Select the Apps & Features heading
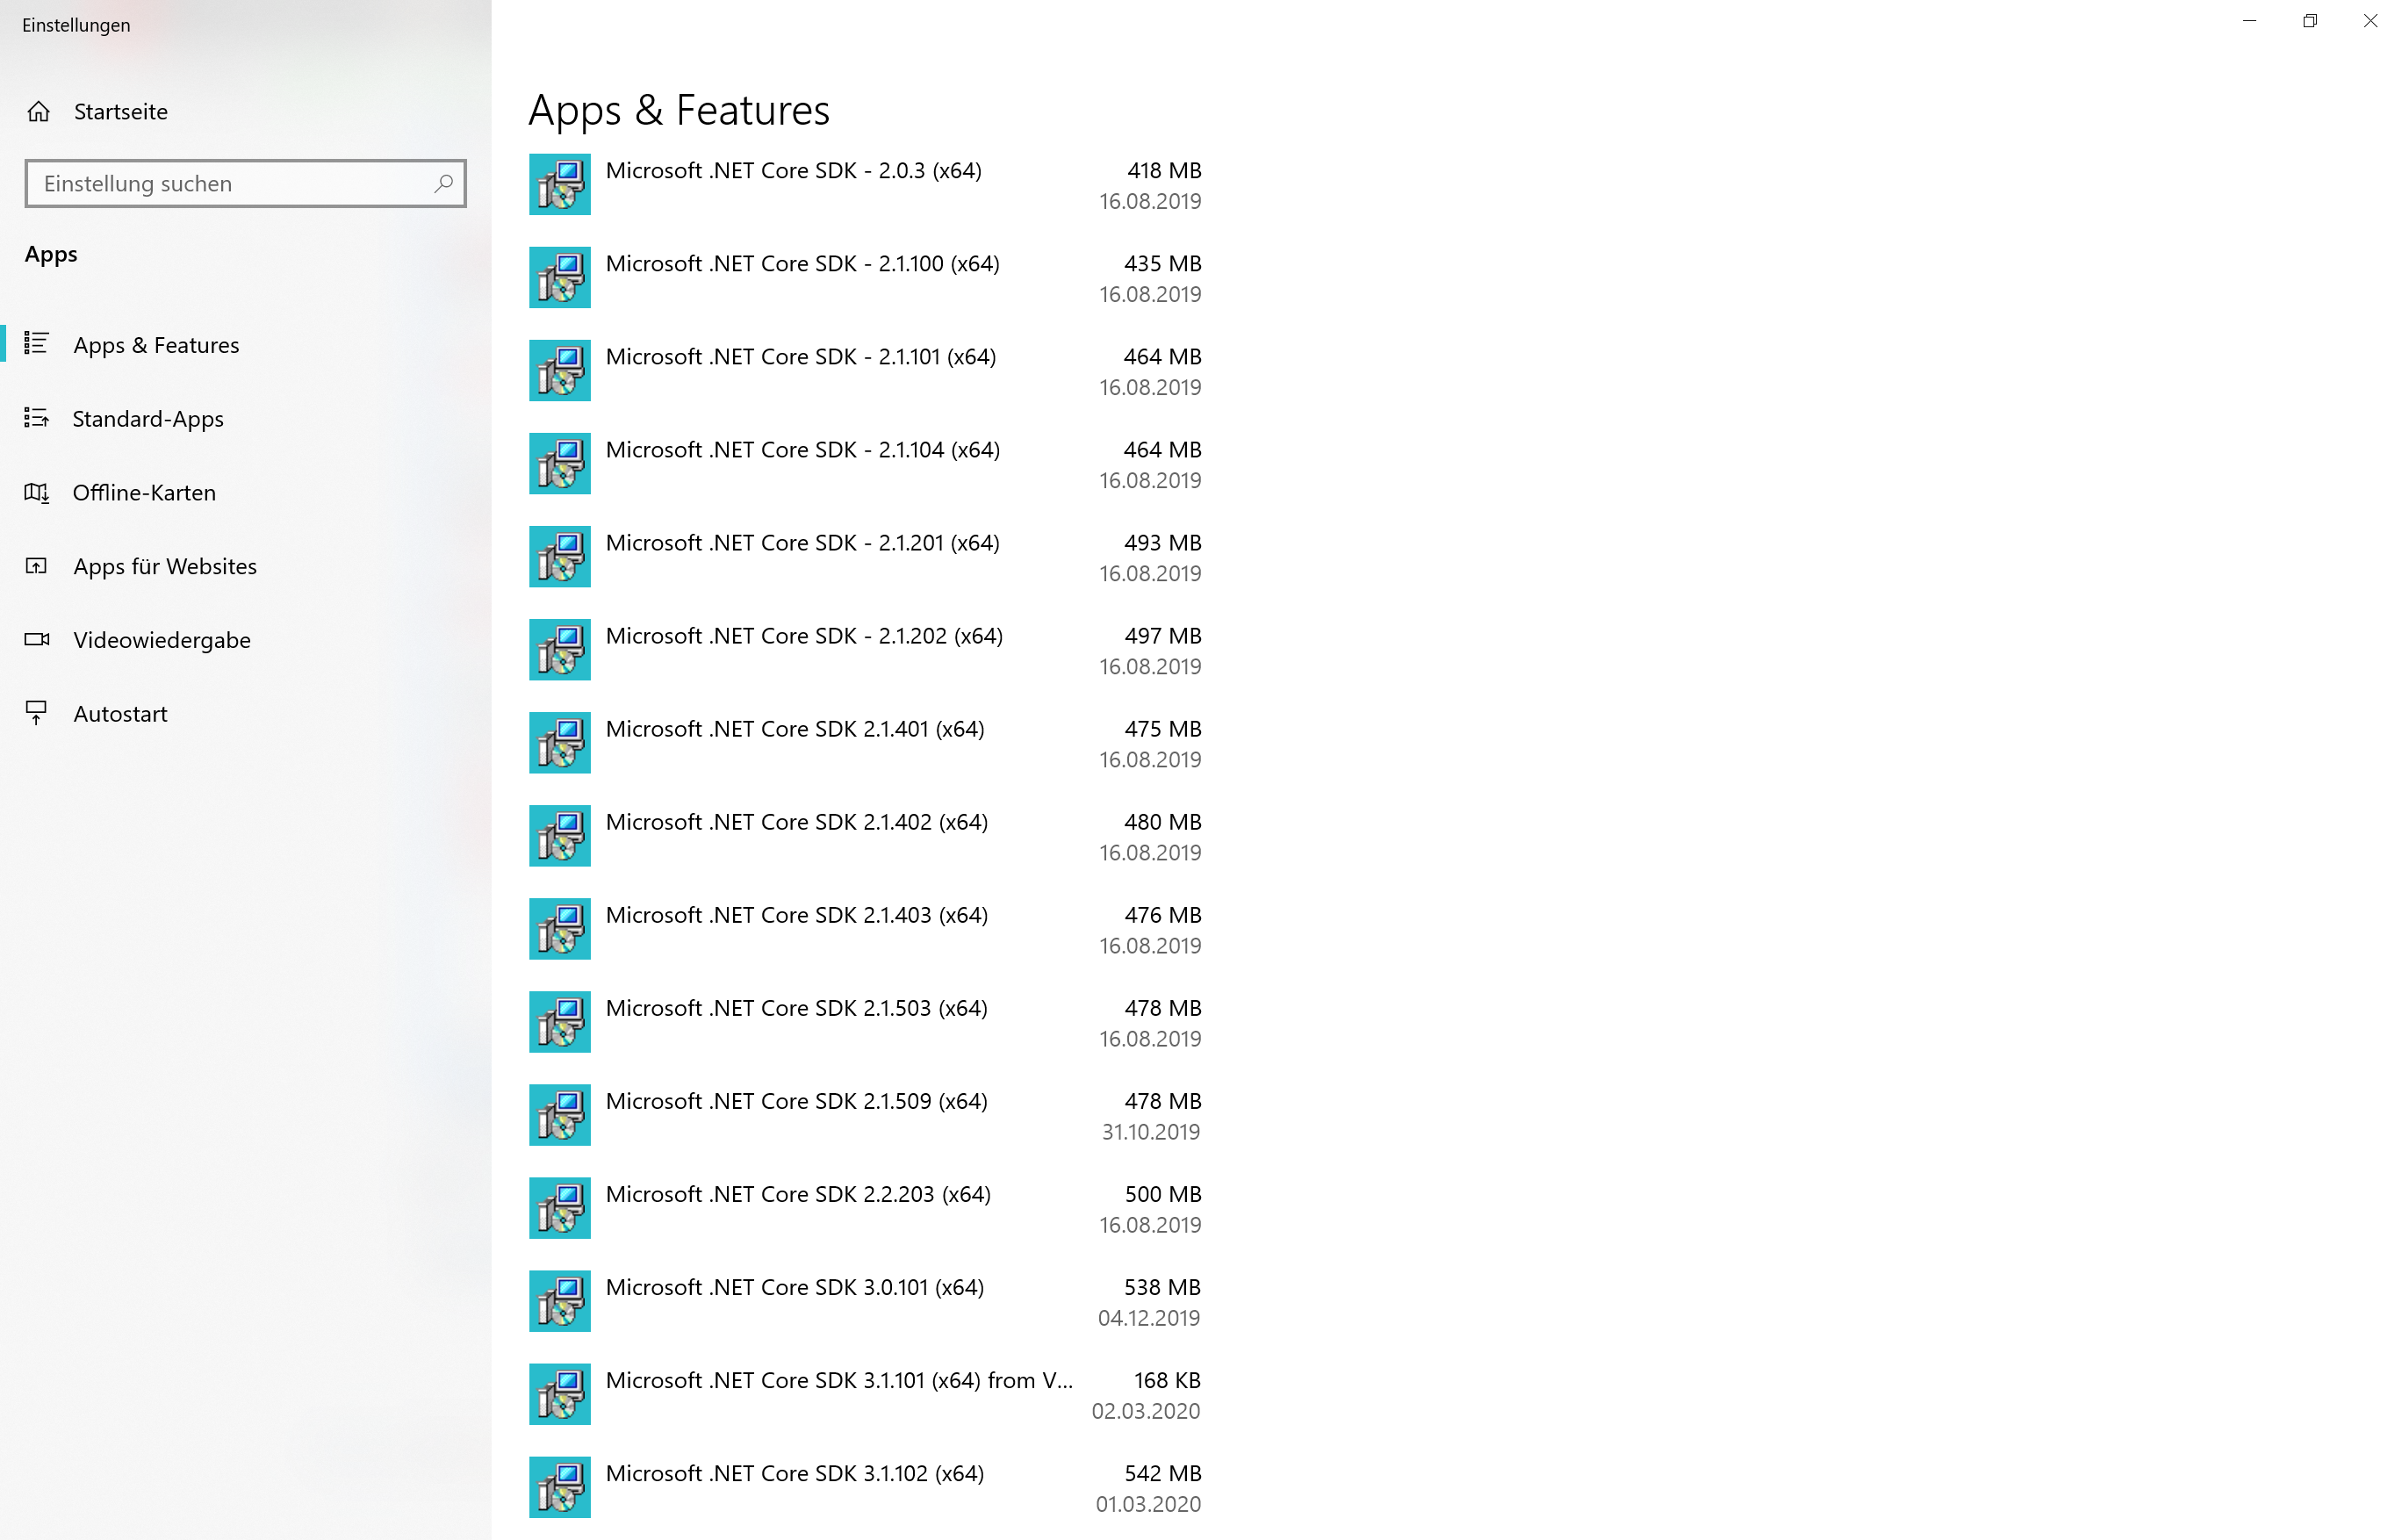The image size is (2402, 1540). pyautogui.click(x=679, y=110)
